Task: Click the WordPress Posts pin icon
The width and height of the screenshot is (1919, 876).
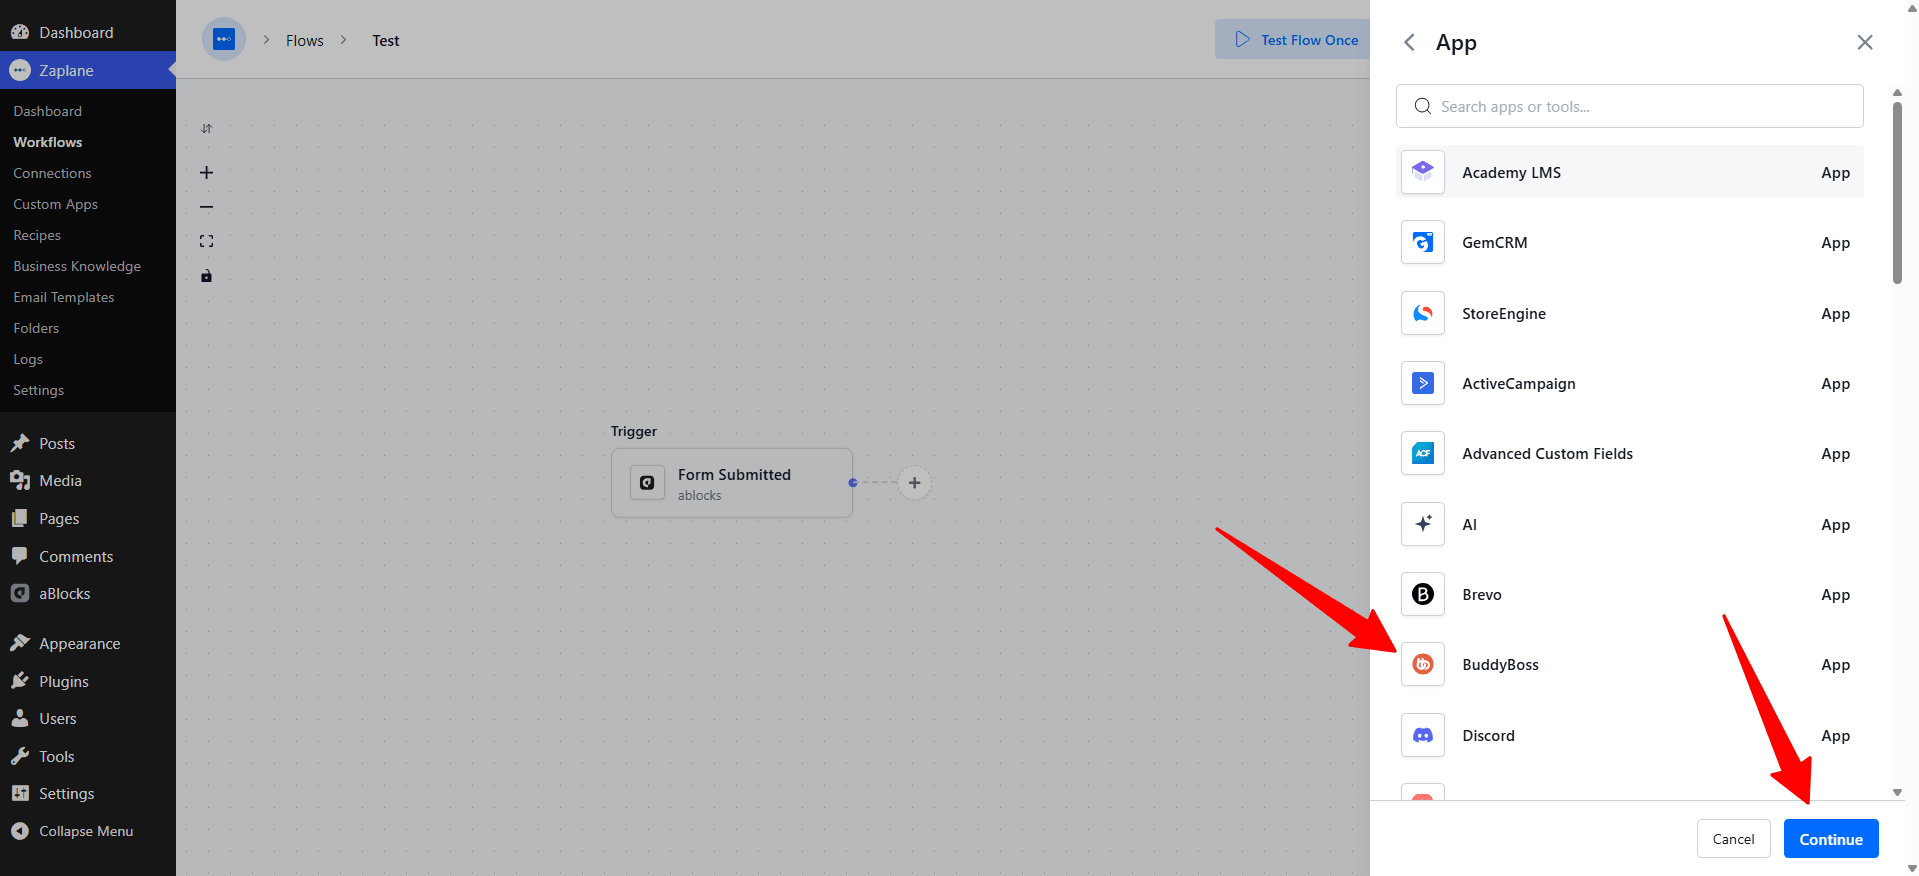Action: tap(20, 443)
